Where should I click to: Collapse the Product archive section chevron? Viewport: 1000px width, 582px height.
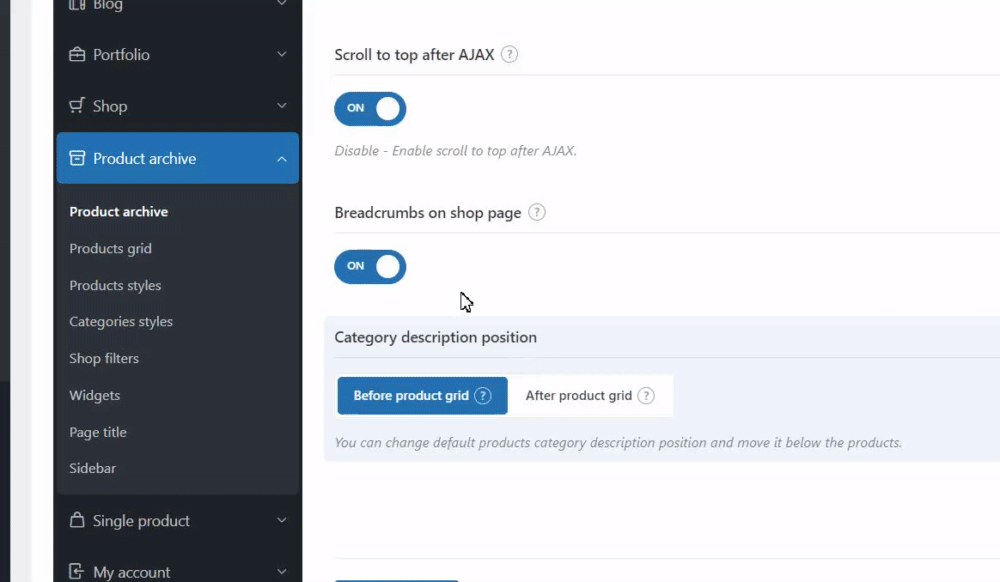click(282, 159)
